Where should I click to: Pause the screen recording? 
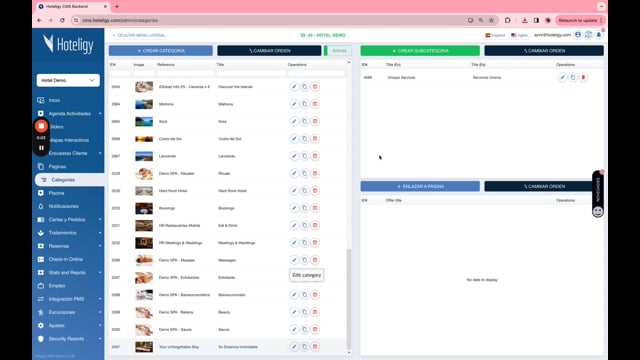41,148
